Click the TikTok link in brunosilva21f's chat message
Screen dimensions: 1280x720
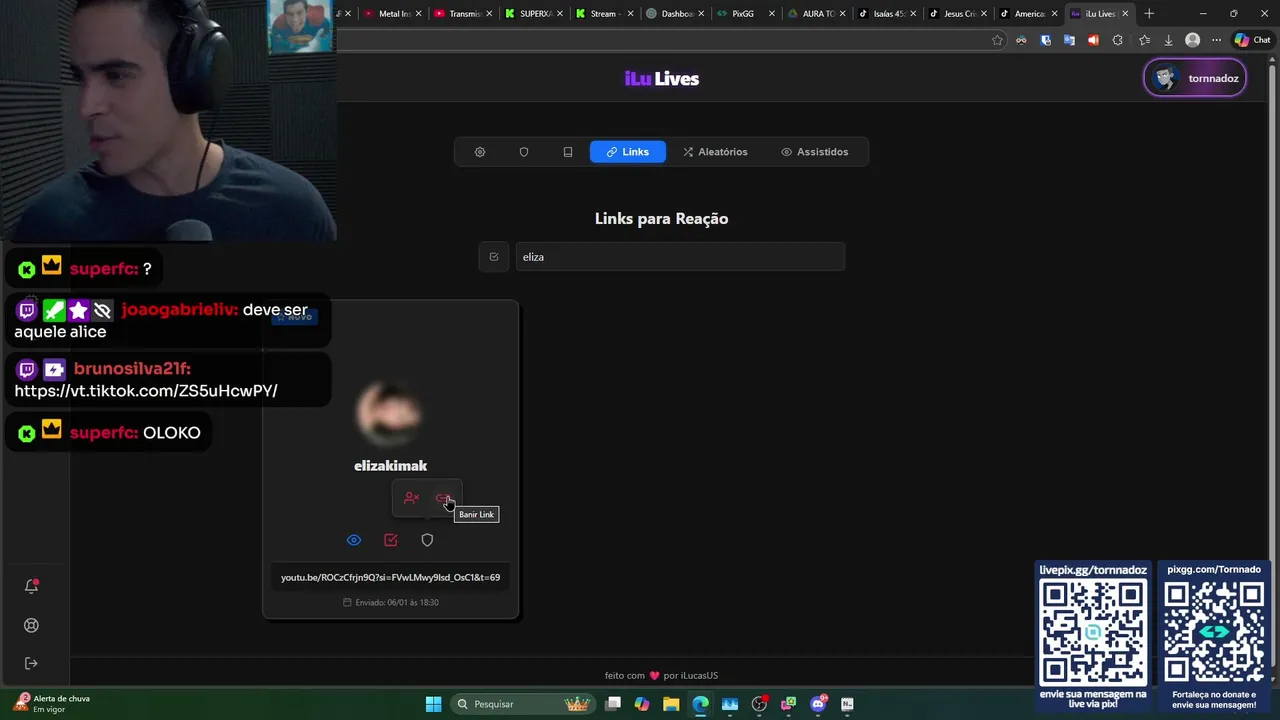click(x=146, y=391)
